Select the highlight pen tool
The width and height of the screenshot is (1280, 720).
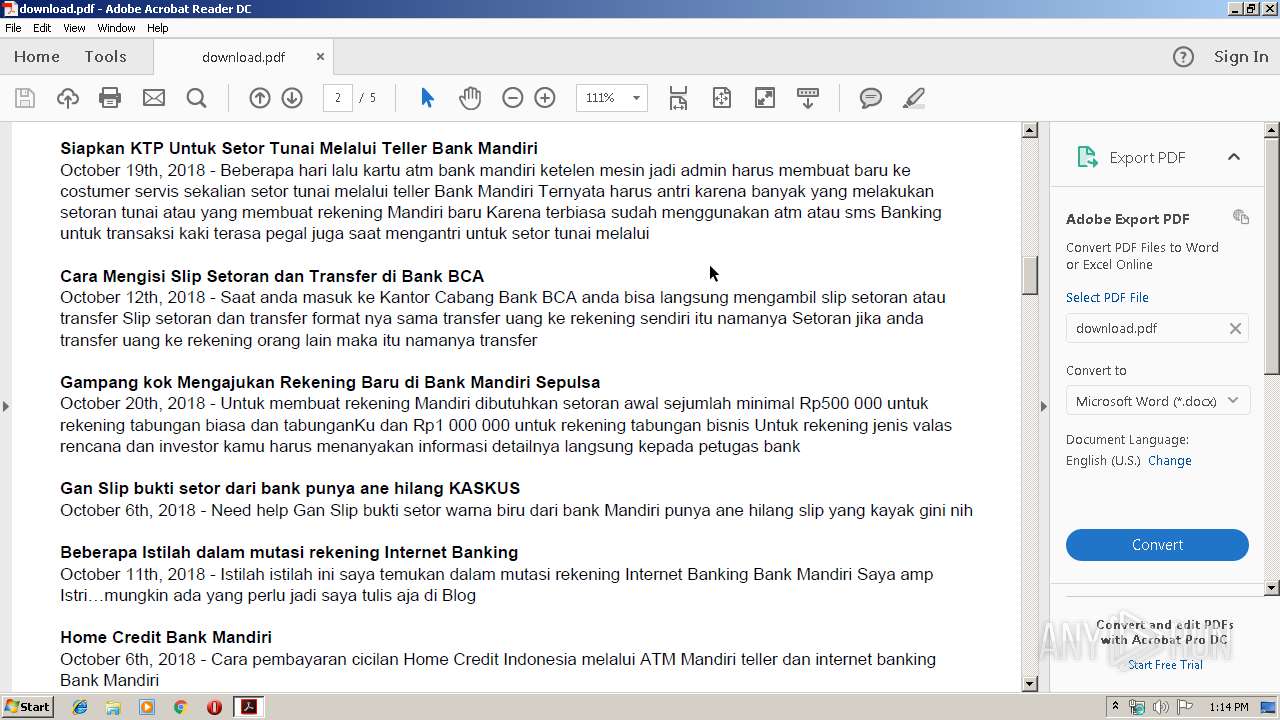click(x=913, y=98)
